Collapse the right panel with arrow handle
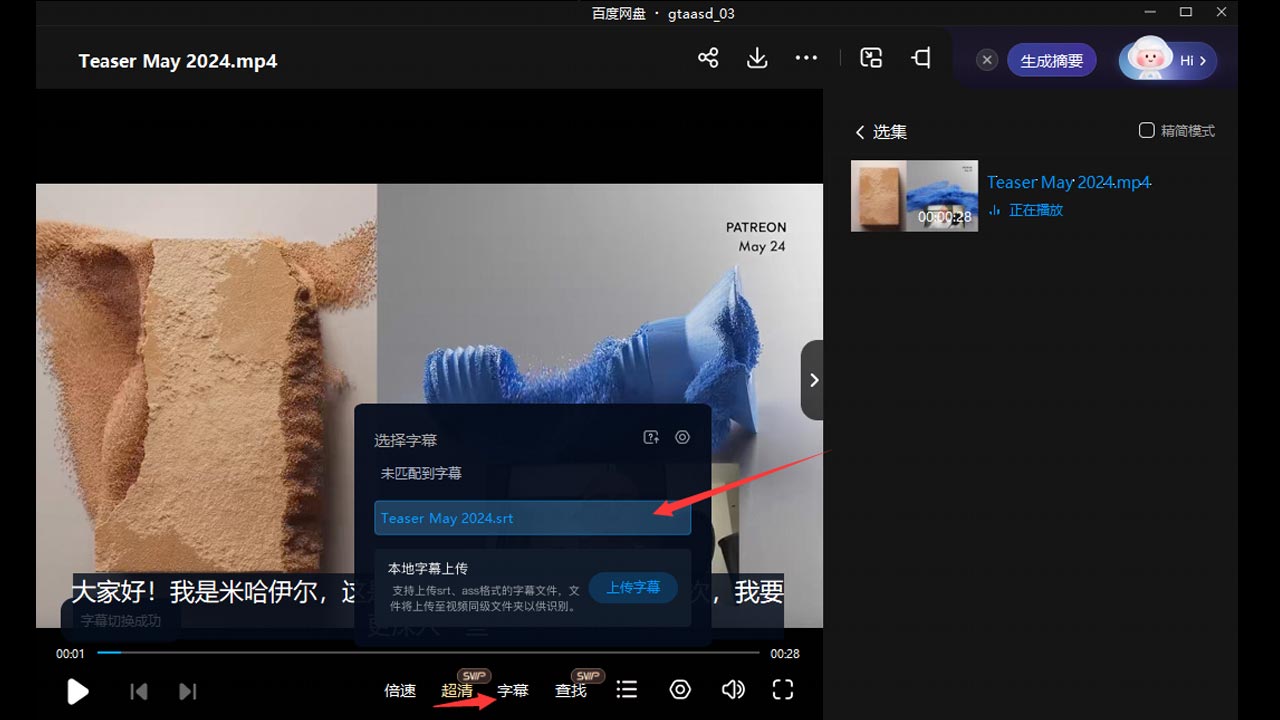 (x=812, y=380)
